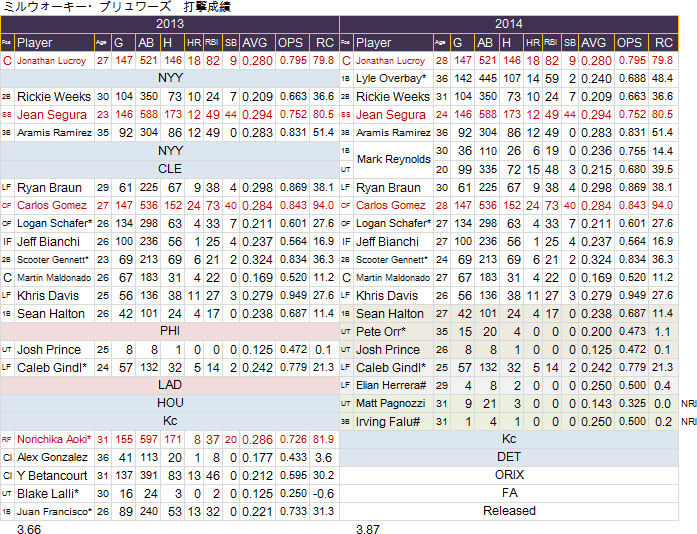Select Jonathan Lucroy in the 2013 table
The width and height of the screenshot is (697, 534).
(52, 61)
